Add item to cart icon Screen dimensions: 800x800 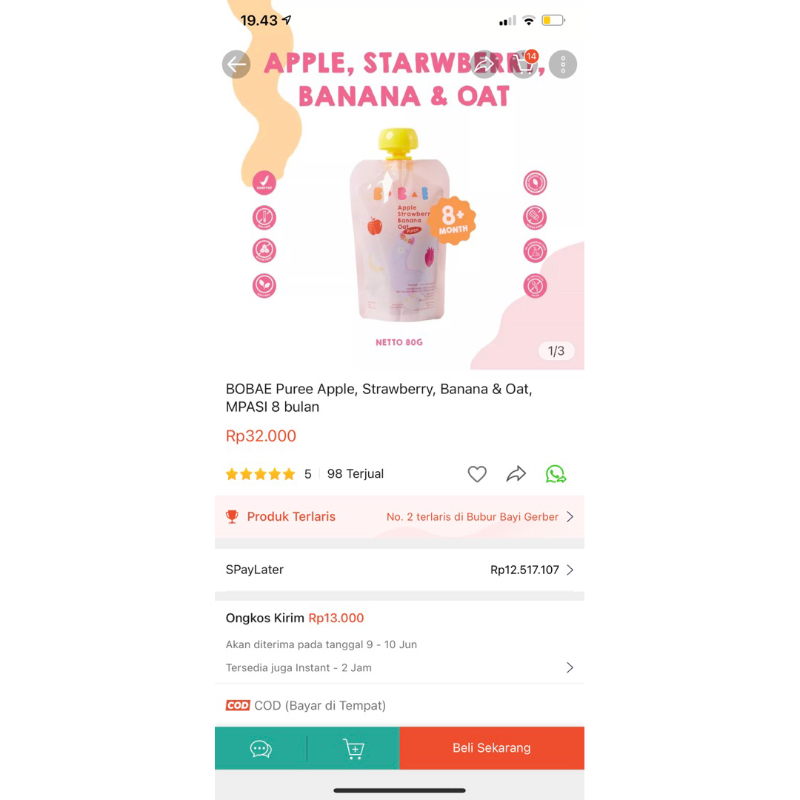click(x=354, y=748)
